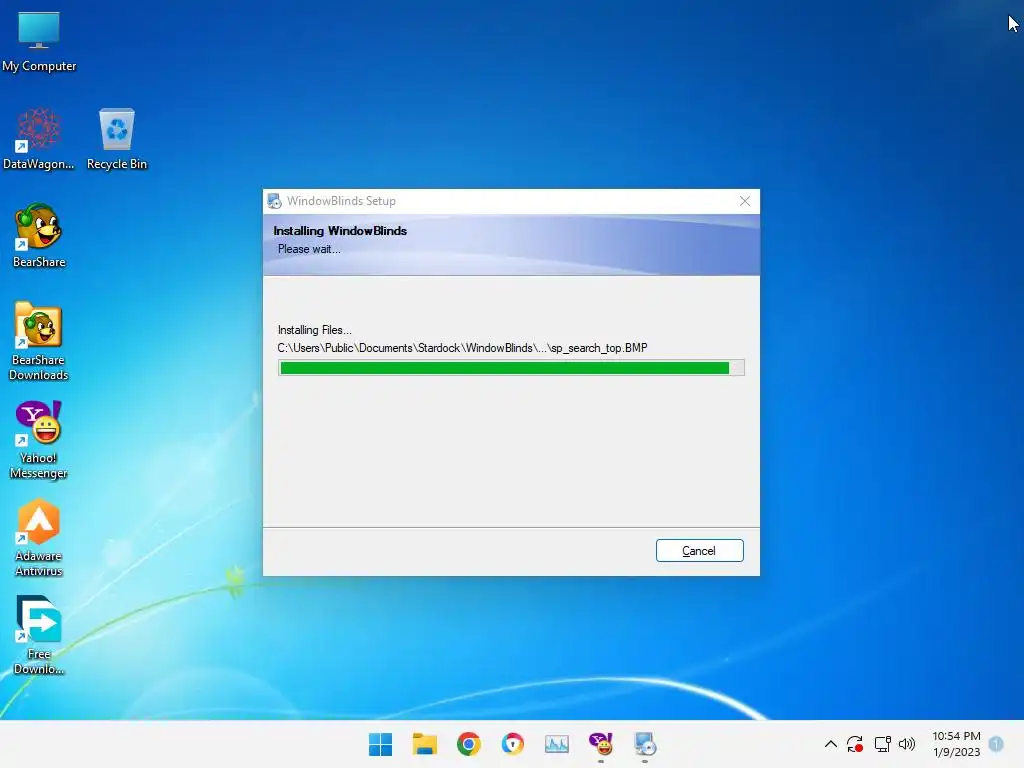Select the BearShare Downloads folder

click(39, 341)
